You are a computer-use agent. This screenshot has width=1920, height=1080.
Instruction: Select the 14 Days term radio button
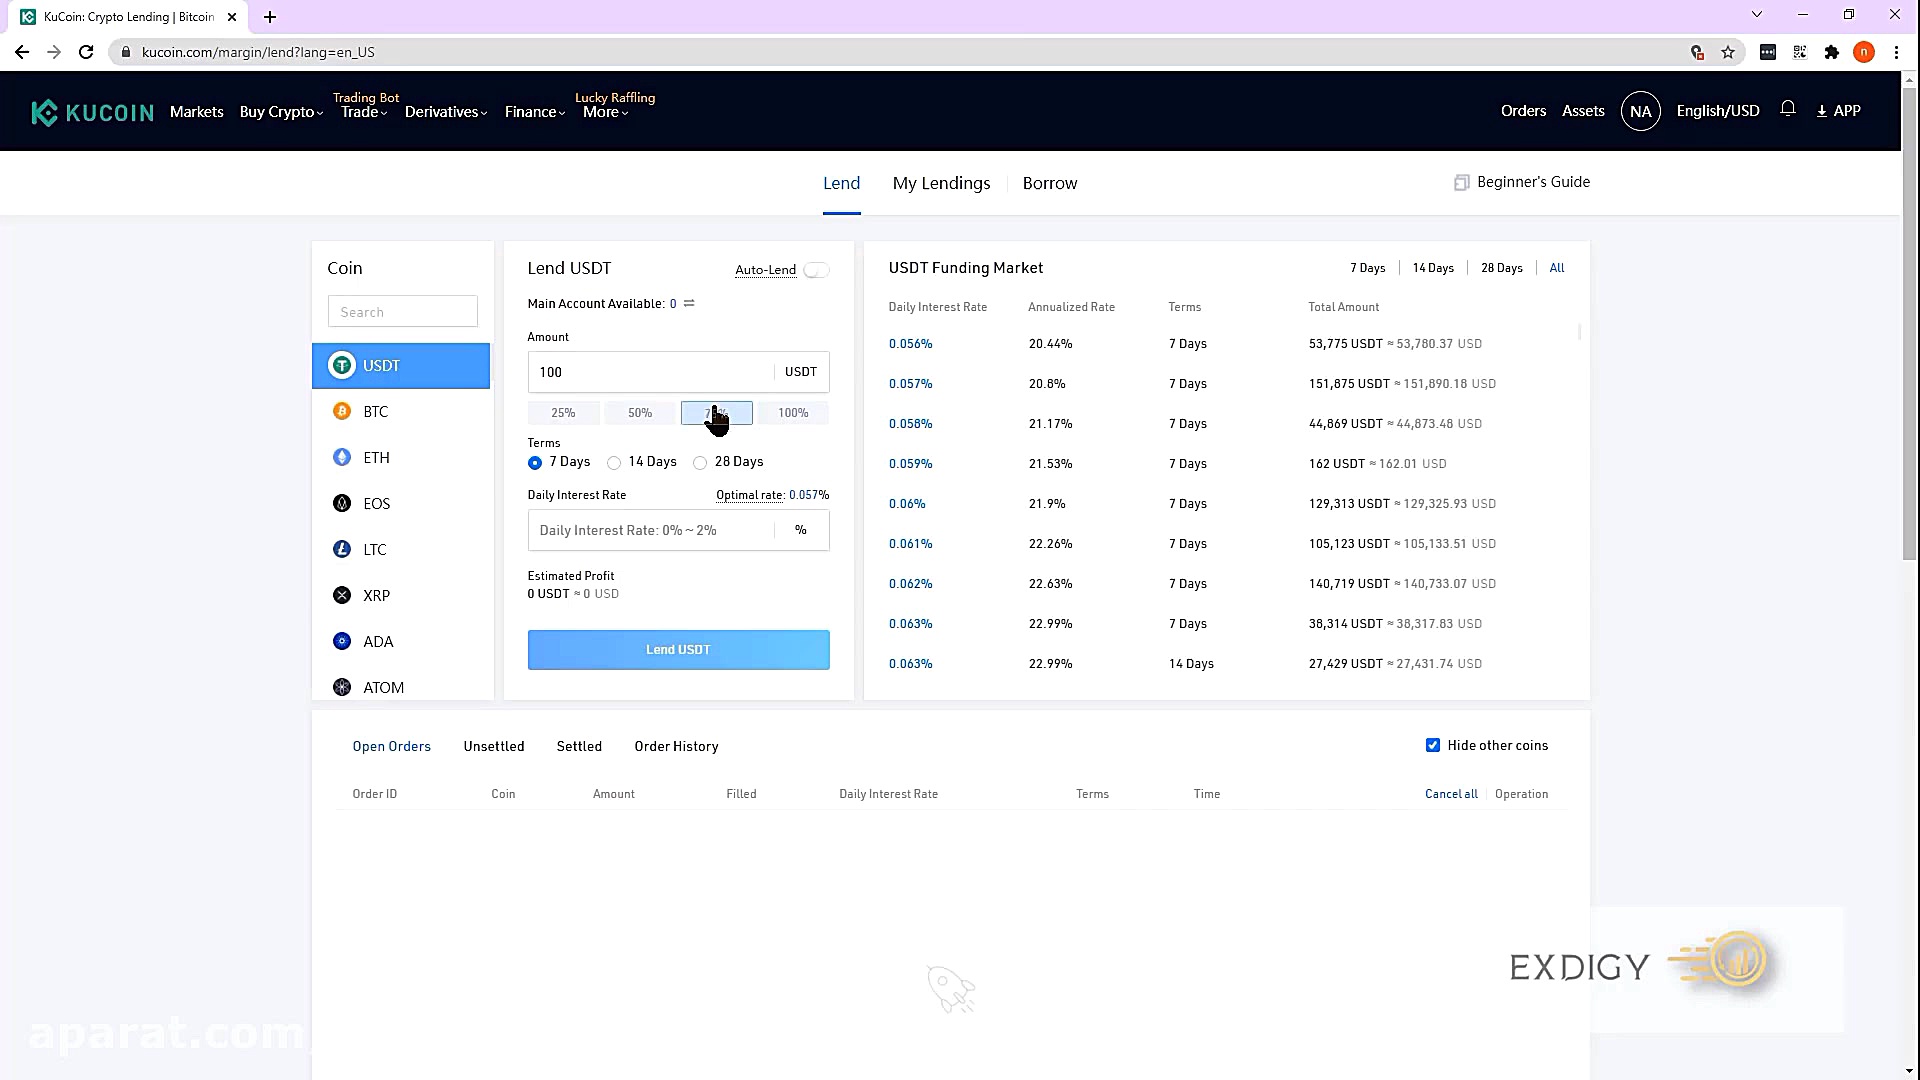click(x=614, y=462)
